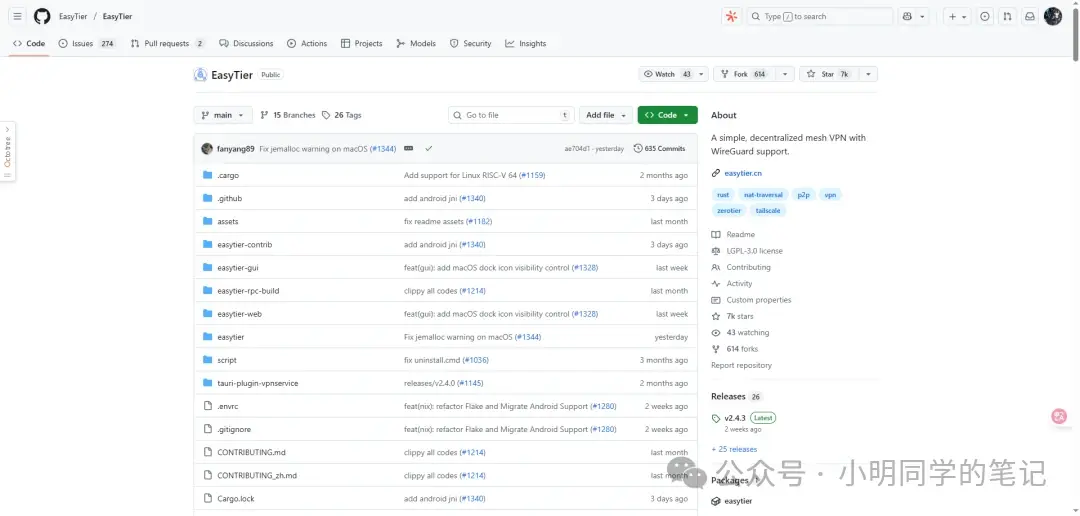Go to the GitHub home logo
The image size is (1080, 516).
42,17
